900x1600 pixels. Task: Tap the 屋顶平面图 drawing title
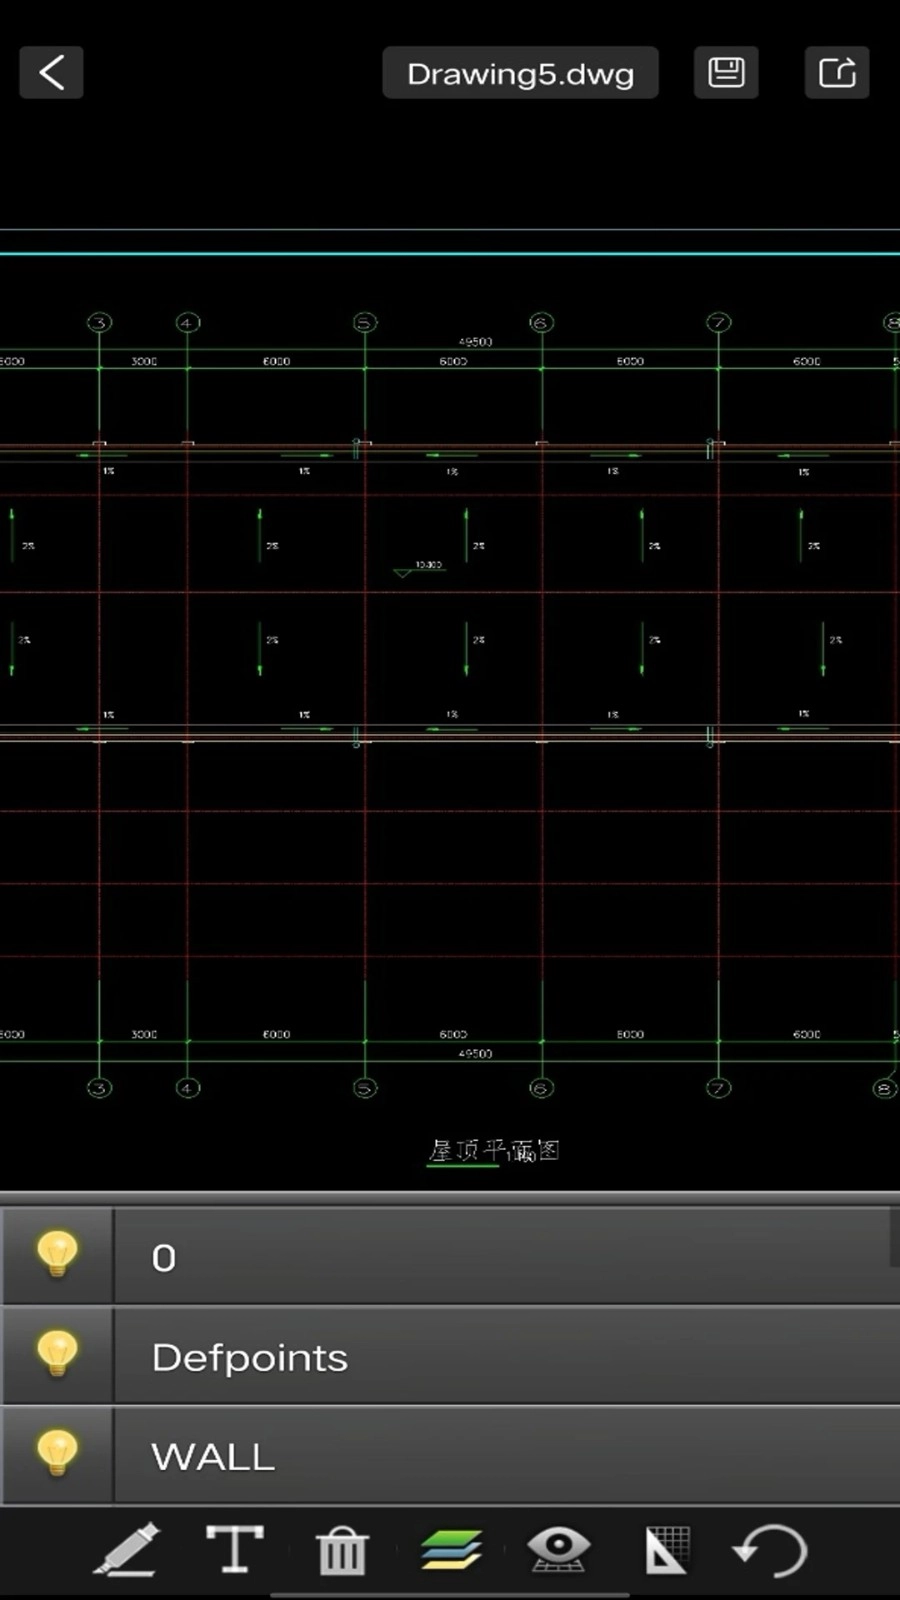(x=493, y=1151)
